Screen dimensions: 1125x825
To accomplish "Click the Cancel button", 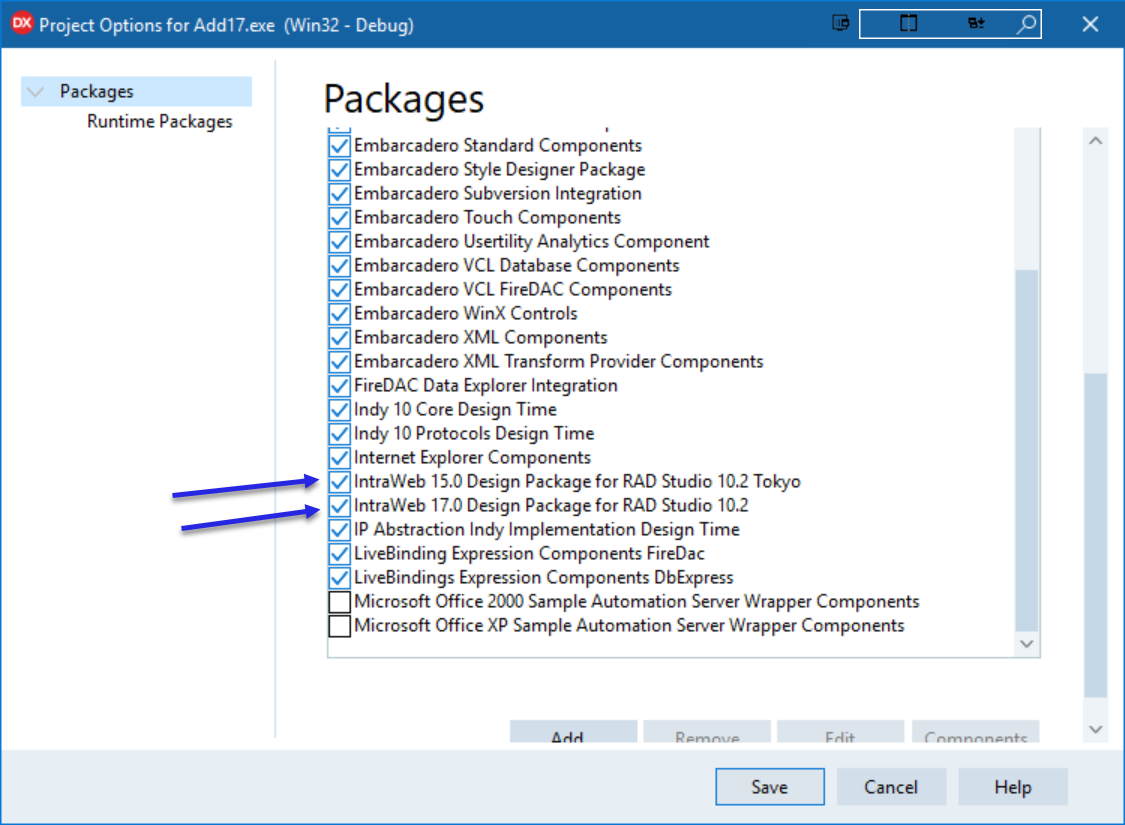I will pos(891,787).
